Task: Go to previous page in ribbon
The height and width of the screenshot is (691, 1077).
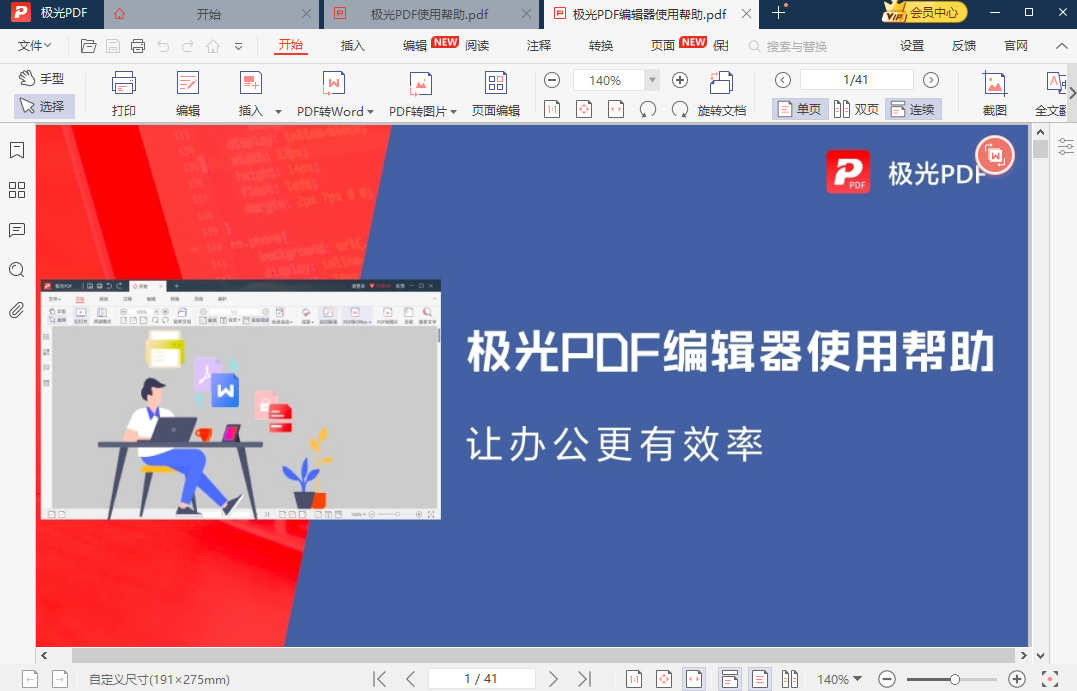Action: coord(782,80)
